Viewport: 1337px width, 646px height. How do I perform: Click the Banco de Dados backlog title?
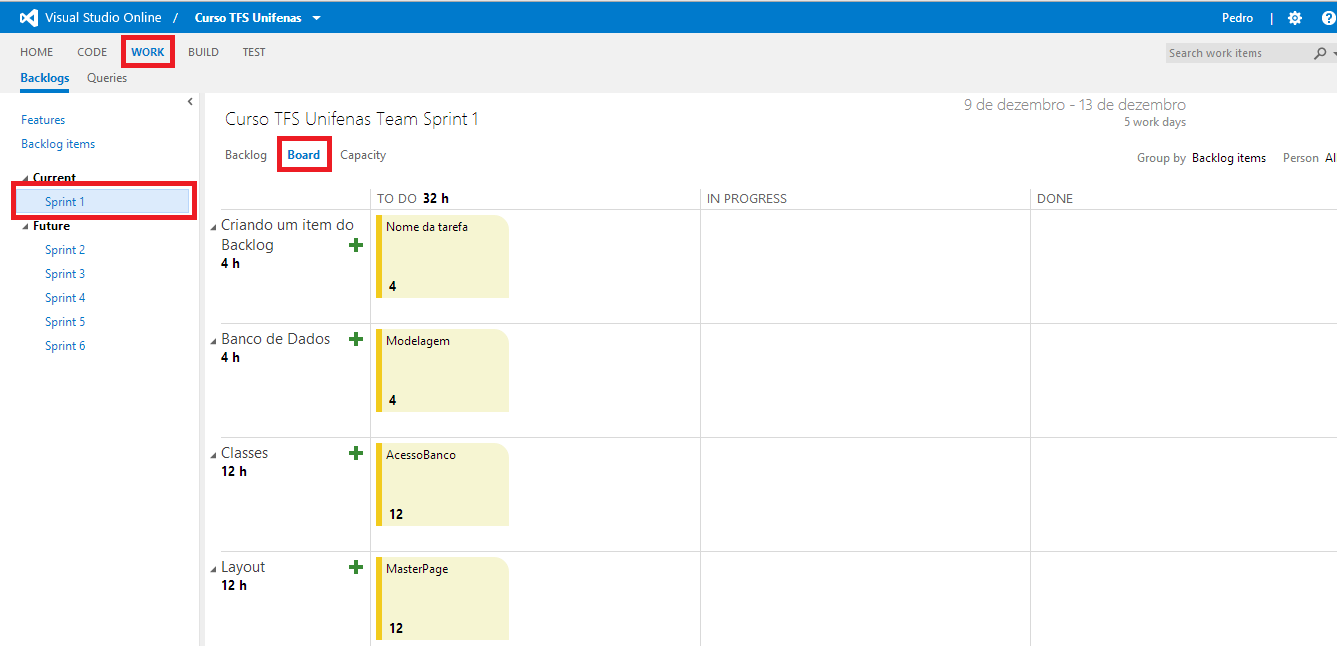pos(275,339)
